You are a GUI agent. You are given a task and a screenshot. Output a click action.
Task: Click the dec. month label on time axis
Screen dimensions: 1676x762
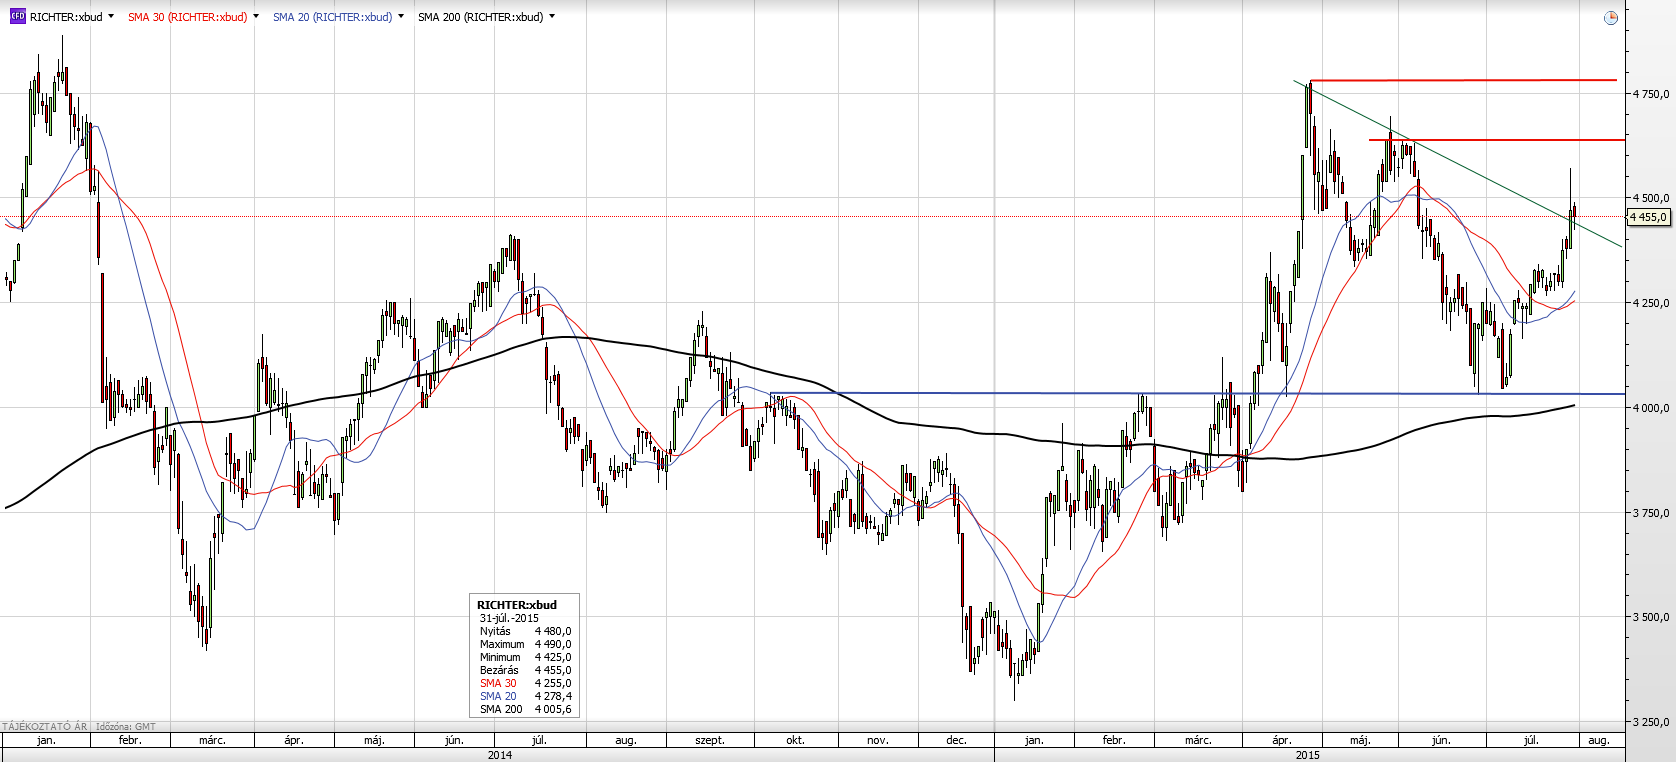point(956,740)
